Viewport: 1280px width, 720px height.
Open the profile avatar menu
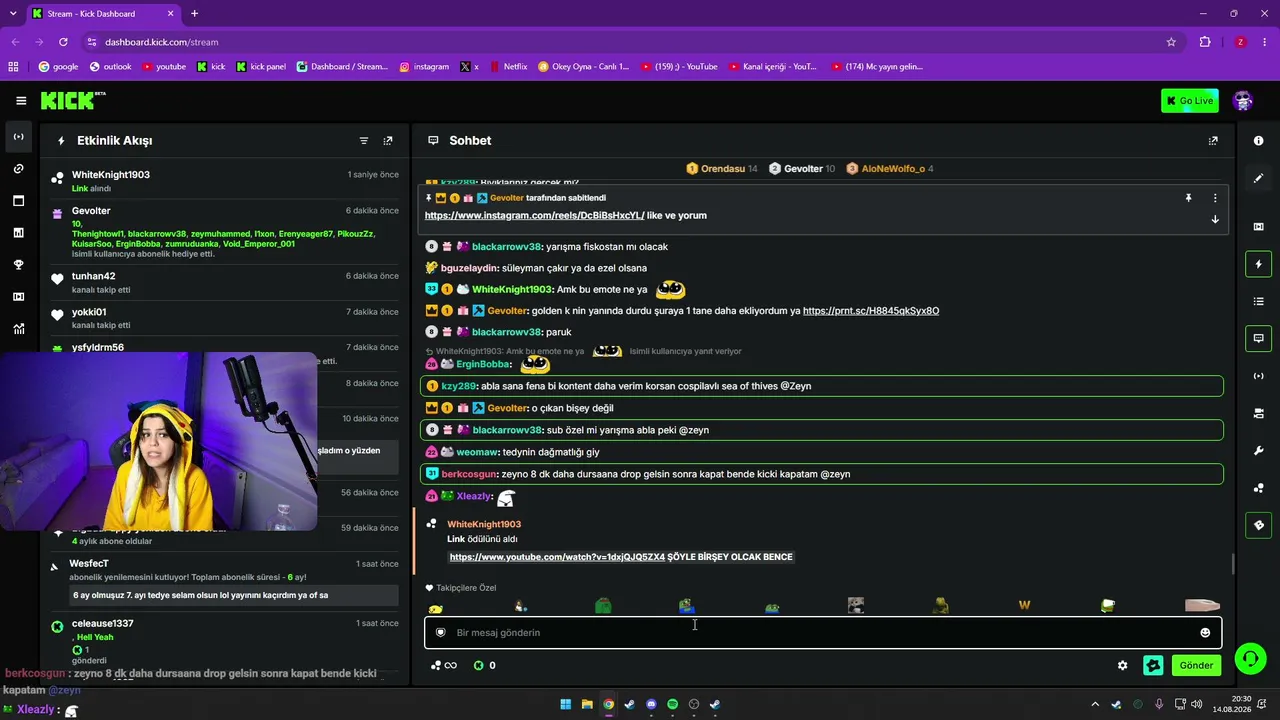(1243, 100)
